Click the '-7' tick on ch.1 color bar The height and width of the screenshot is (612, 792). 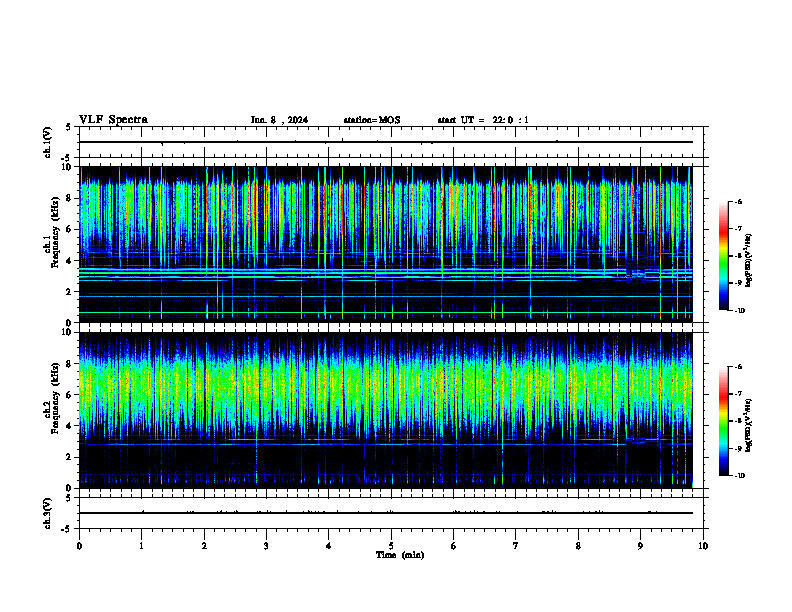point(738,229)
